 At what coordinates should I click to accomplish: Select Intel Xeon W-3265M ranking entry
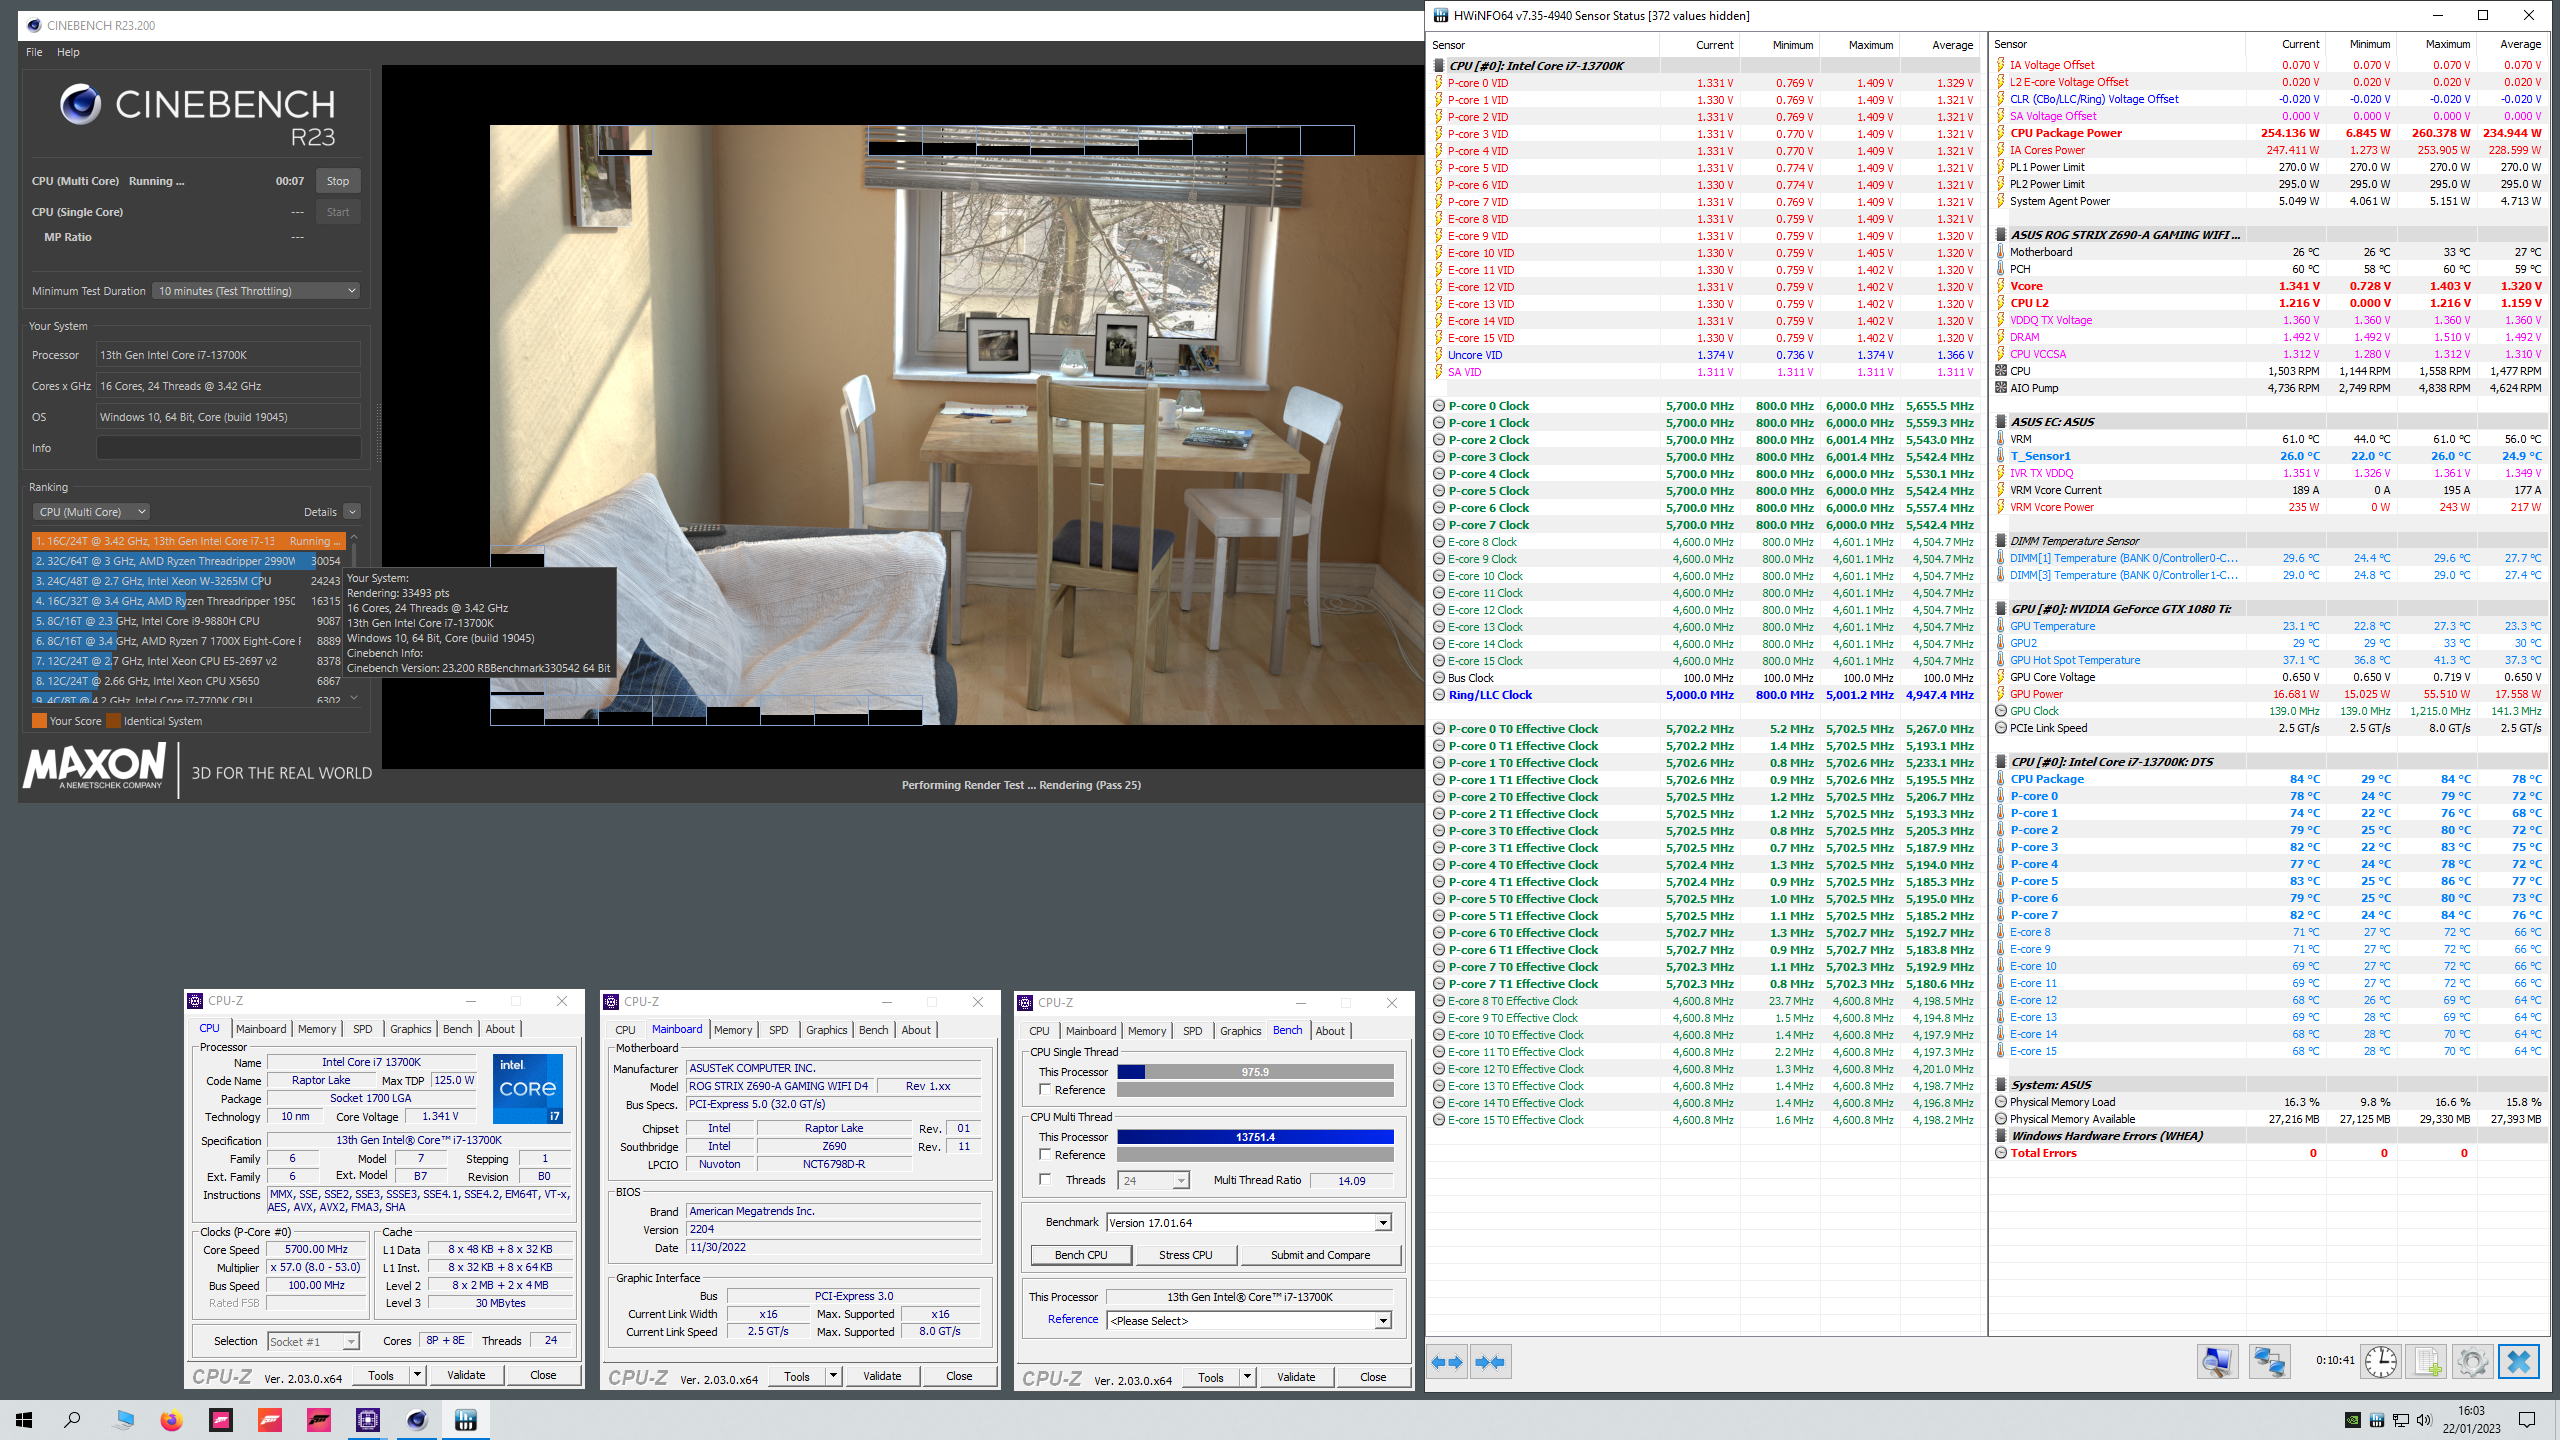188,581
